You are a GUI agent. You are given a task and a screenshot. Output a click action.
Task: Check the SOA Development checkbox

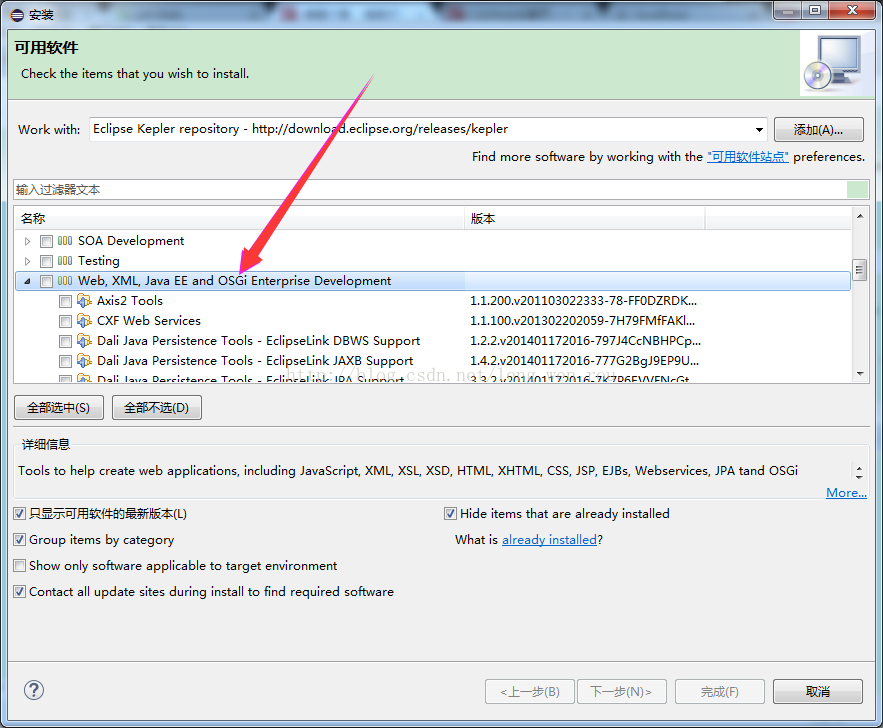[x=46, y=242]
